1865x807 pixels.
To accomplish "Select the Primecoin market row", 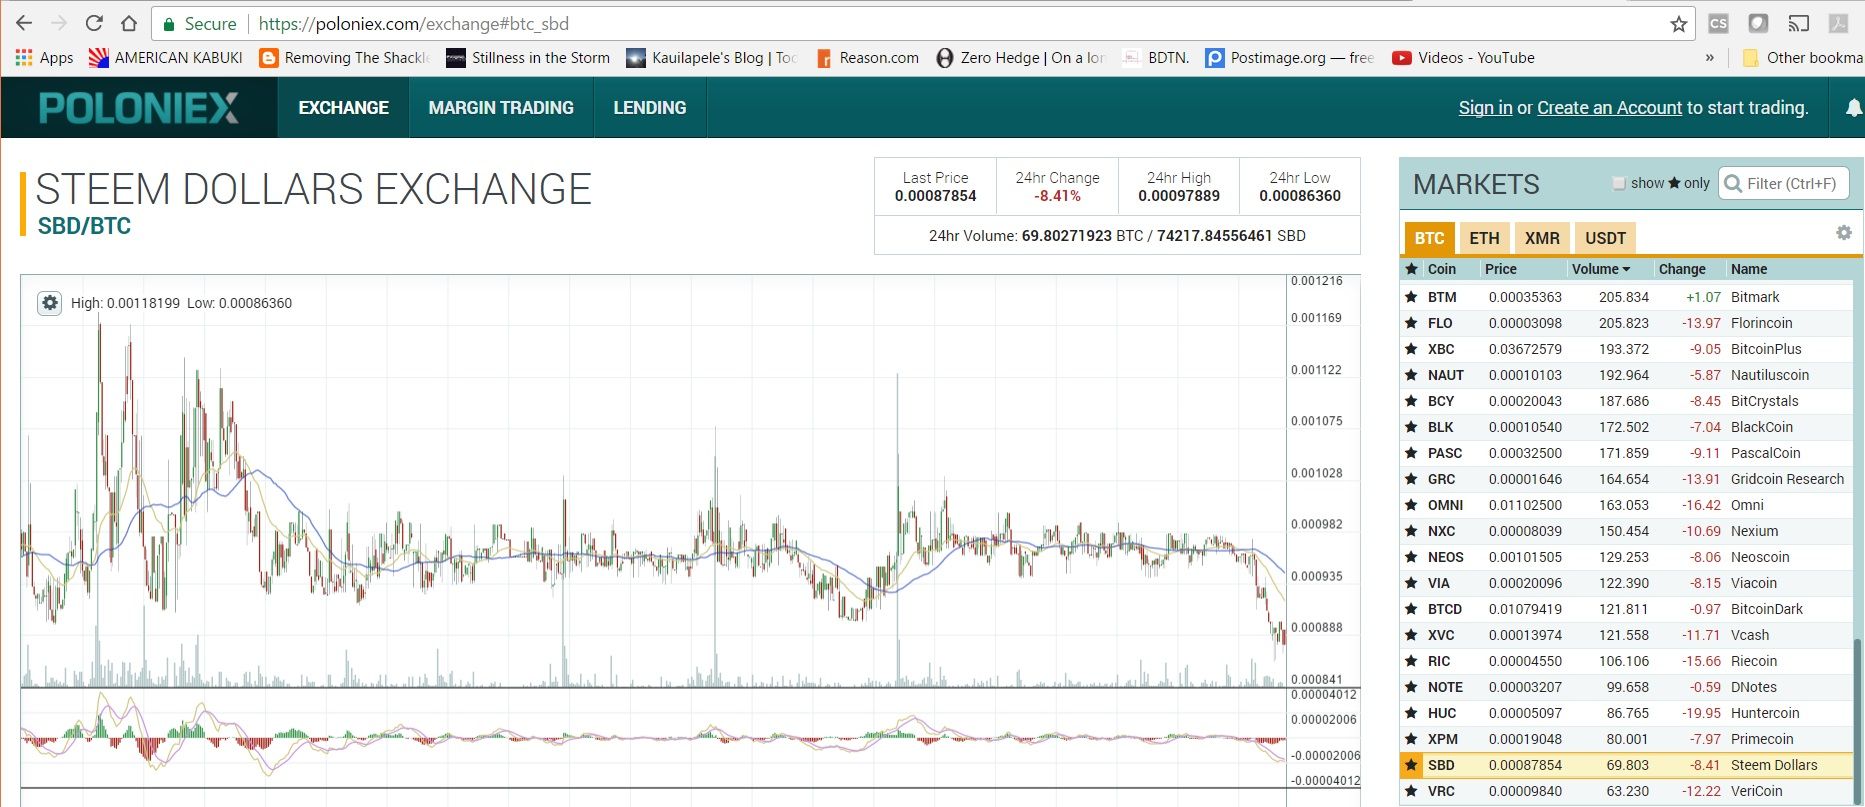I will (1626, 739).
